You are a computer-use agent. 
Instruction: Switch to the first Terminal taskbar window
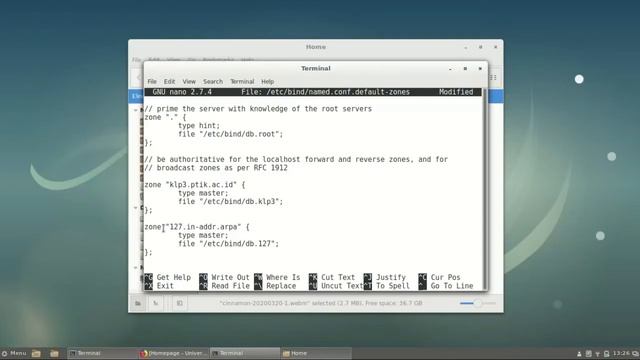coord(102,353)
